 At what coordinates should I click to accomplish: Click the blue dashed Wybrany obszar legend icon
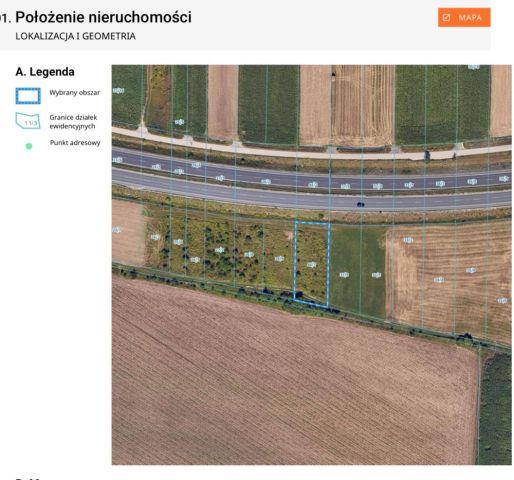[28, 96]
